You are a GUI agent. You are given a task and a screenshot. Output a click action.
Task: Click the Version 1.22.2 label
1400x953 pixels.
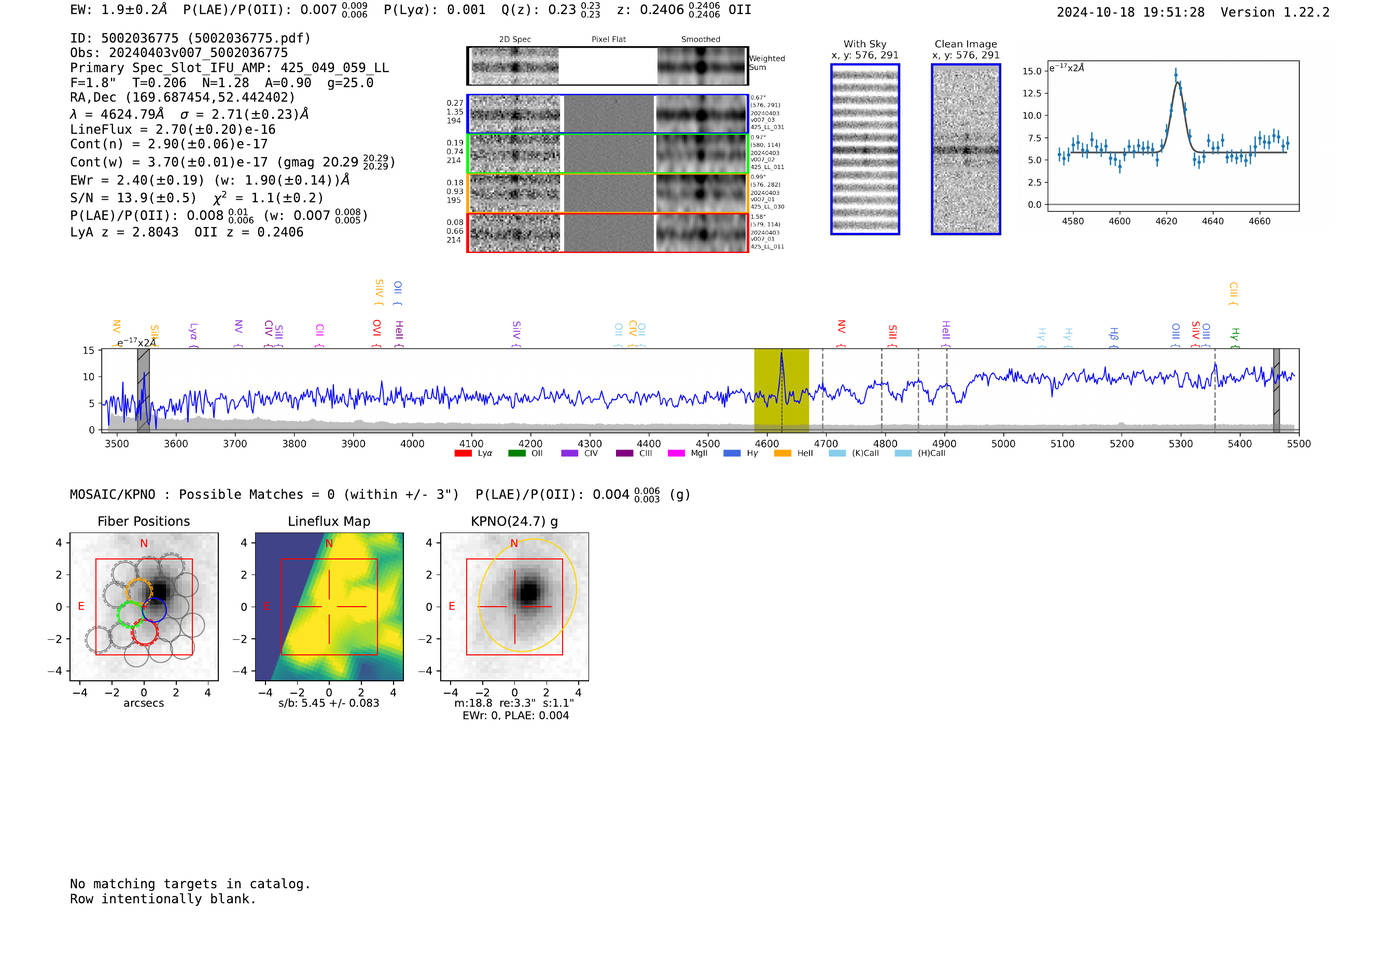[1275, 12]
